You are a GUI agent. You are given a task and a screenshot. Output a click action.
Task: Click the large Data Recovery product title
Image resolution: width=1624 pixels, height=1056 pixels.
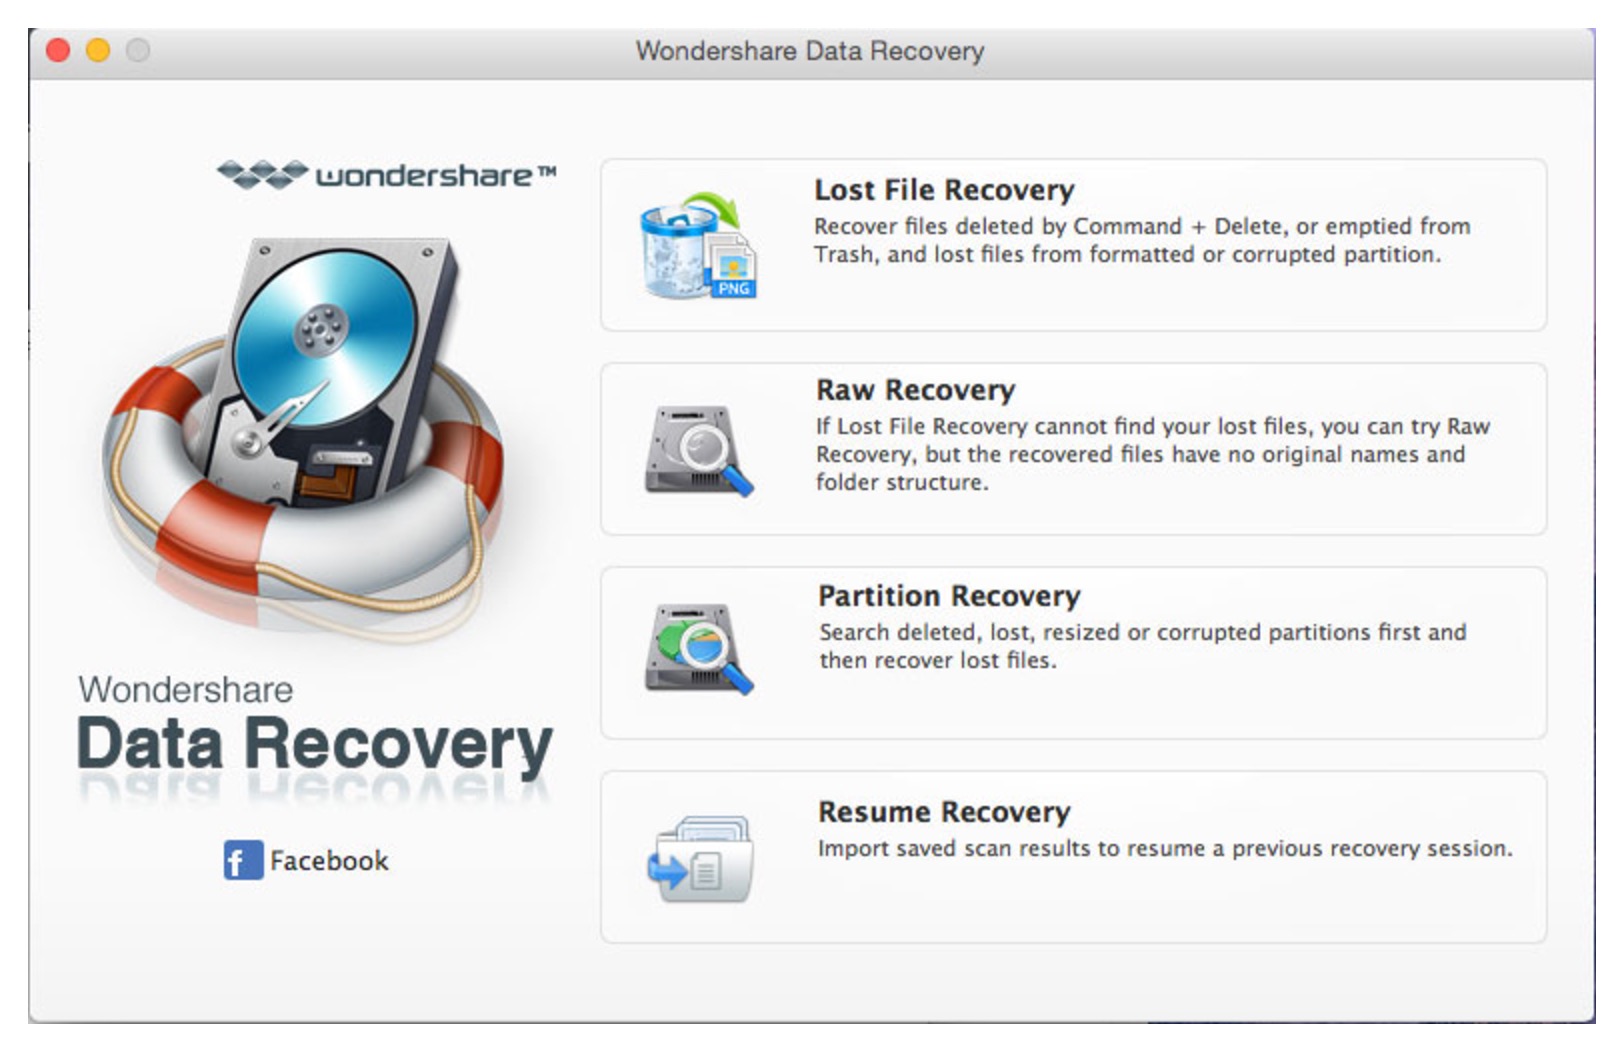[x=314, y=746]
